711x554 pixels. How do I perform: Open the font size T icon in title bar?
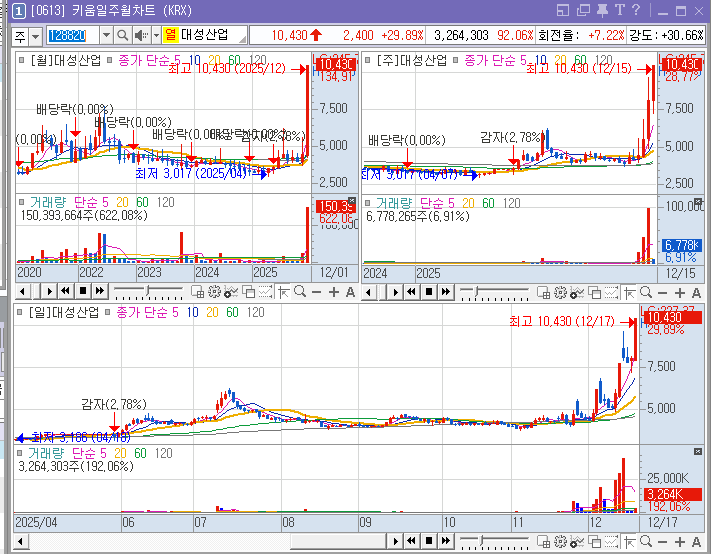point(619,10)
